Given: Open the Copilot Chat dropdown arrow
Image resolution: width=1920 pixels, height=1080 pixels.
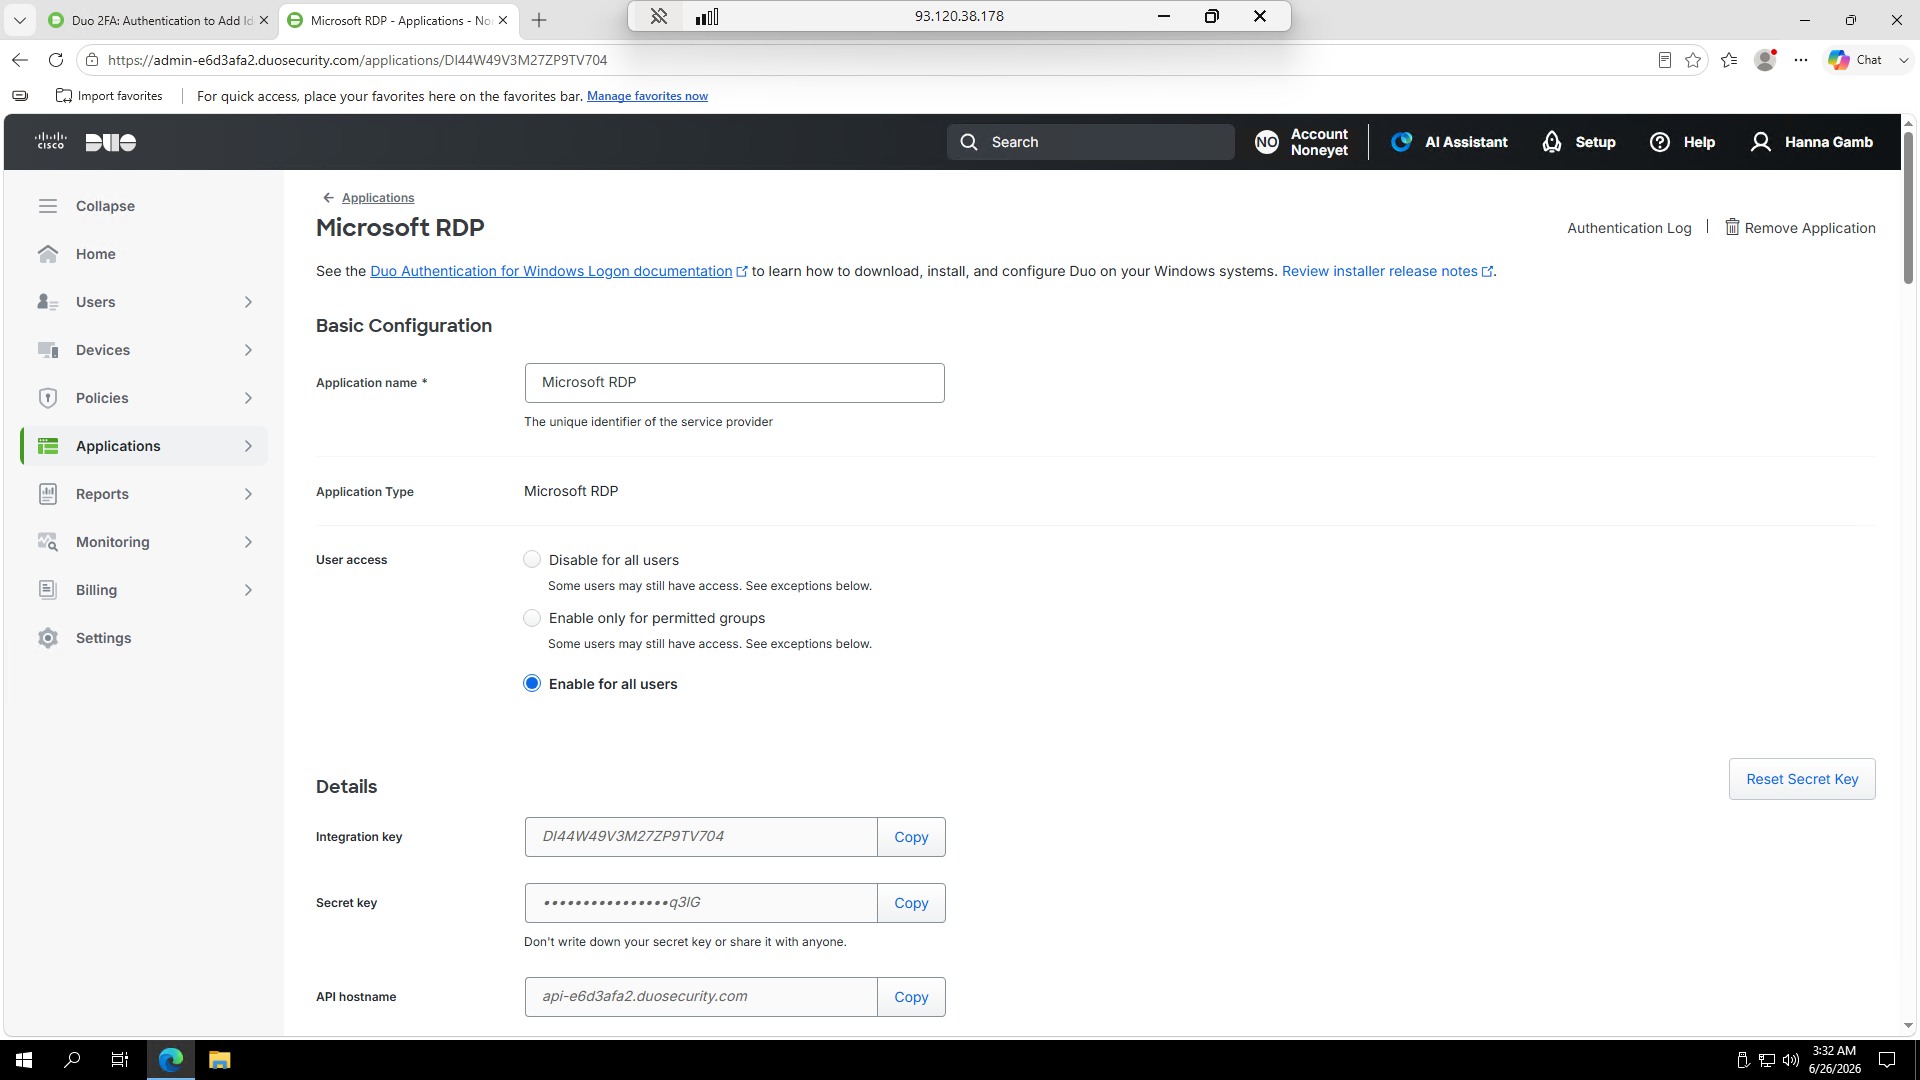Looking at the screenshot, I should point(1903,60).
